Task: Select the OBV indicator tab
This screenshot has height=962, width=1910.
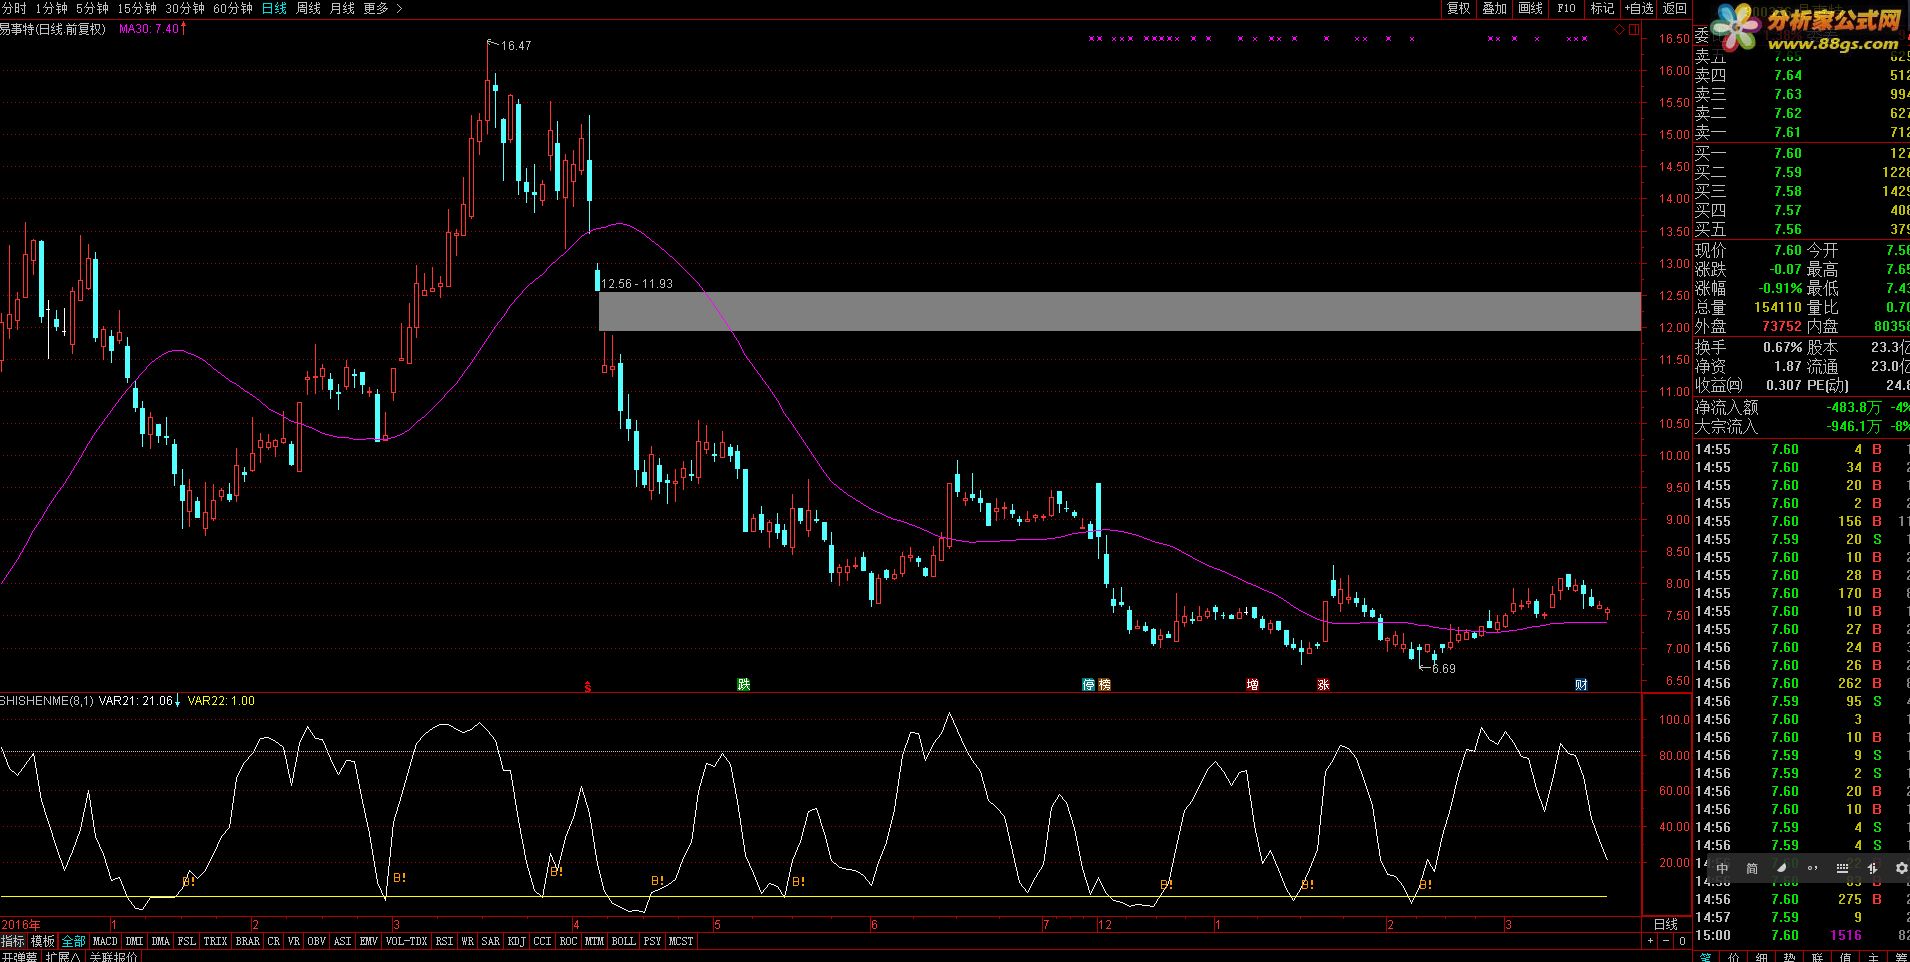Action: coord(316,941)
